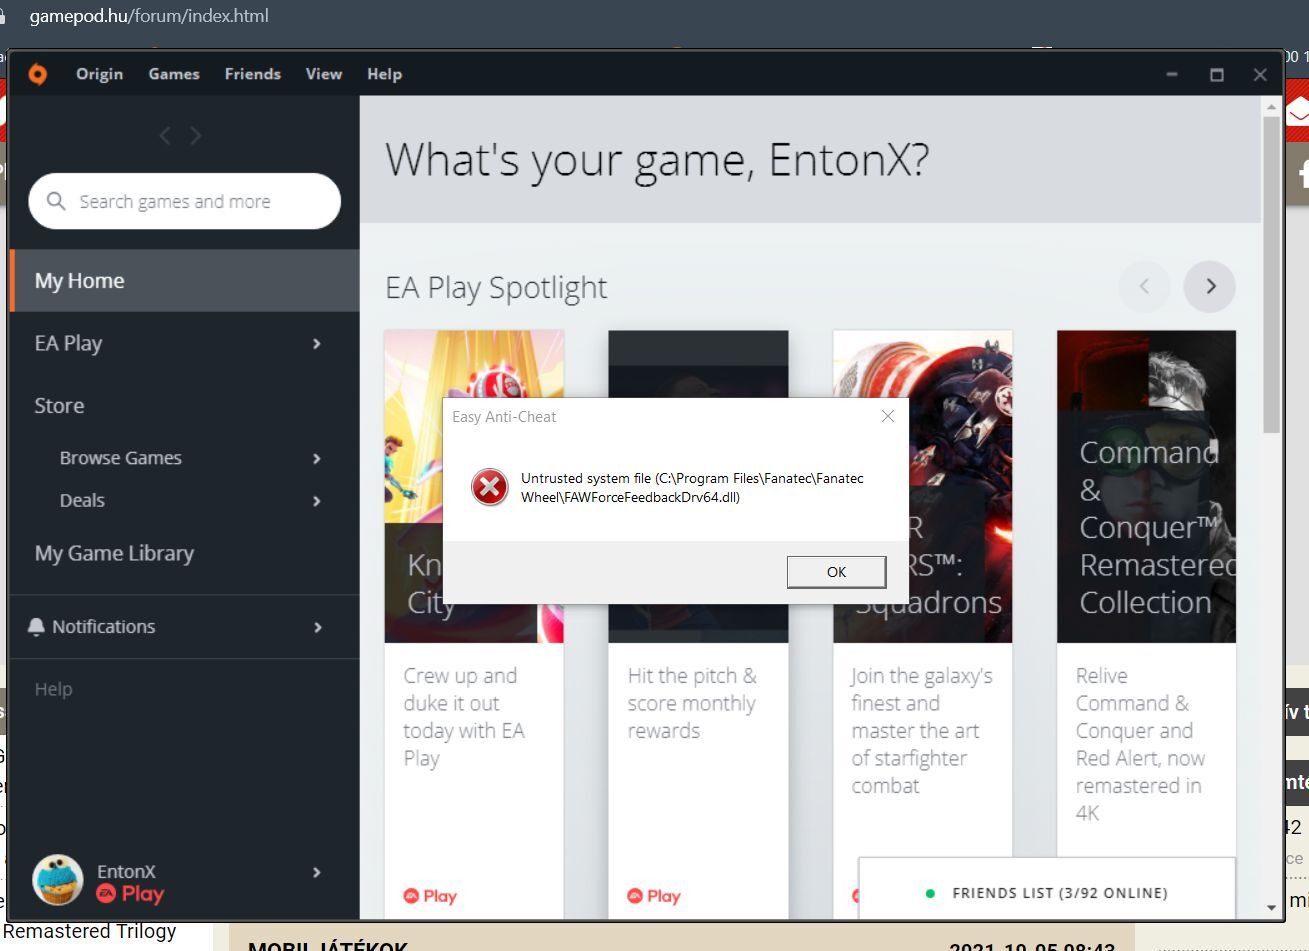Click the EntonX profile avatar

click(x=57, y=880)
